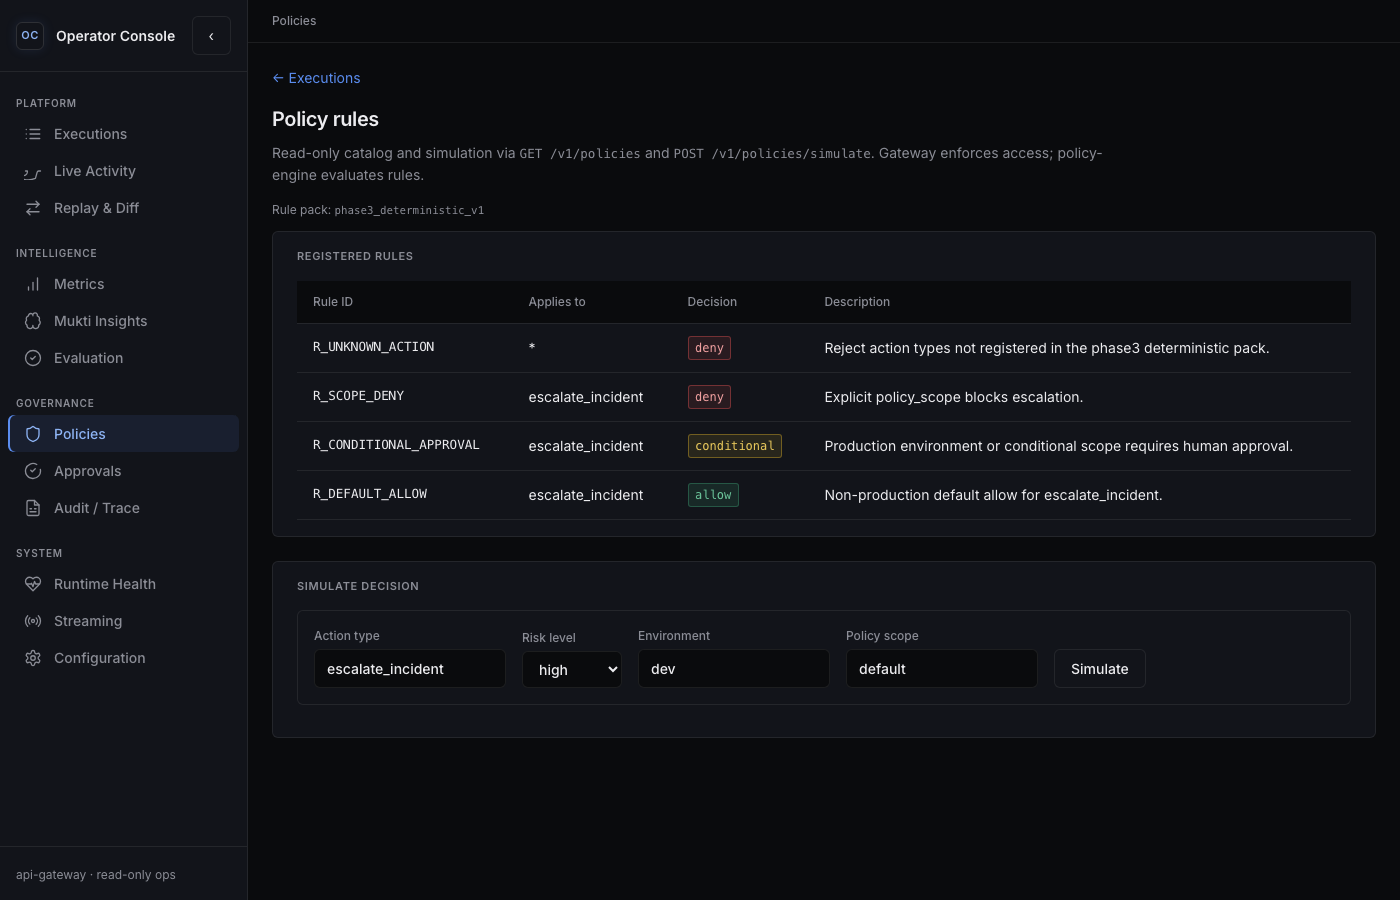Viewport: 1400px width, 900px height.
Task: Focus the Action type input field
Action: point(410,669)
